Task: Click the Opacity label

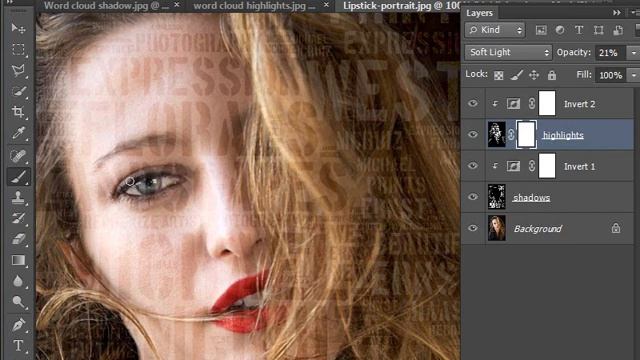Action: click(573, 52)
